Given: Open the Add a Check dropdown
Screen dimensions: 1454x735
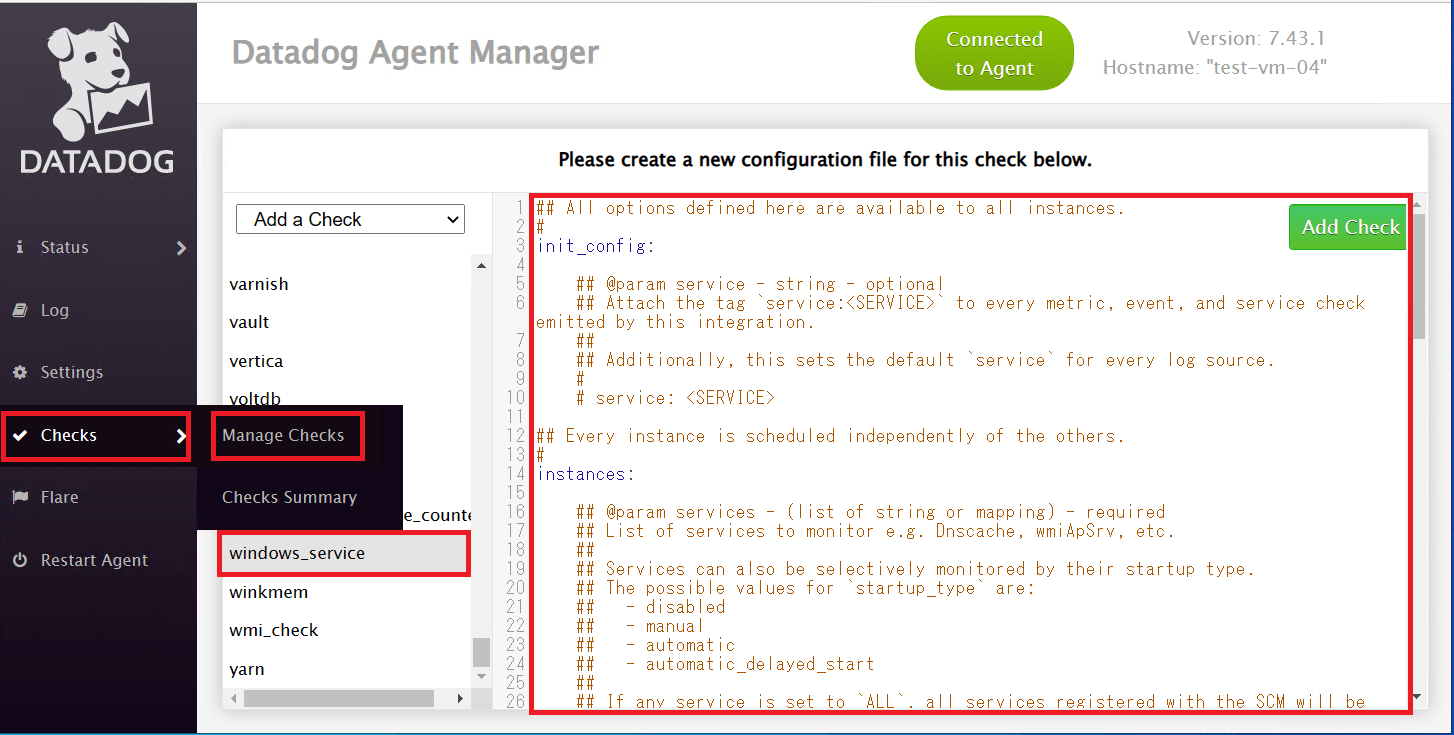Looking at the screenshot, I should click(350, 219).
